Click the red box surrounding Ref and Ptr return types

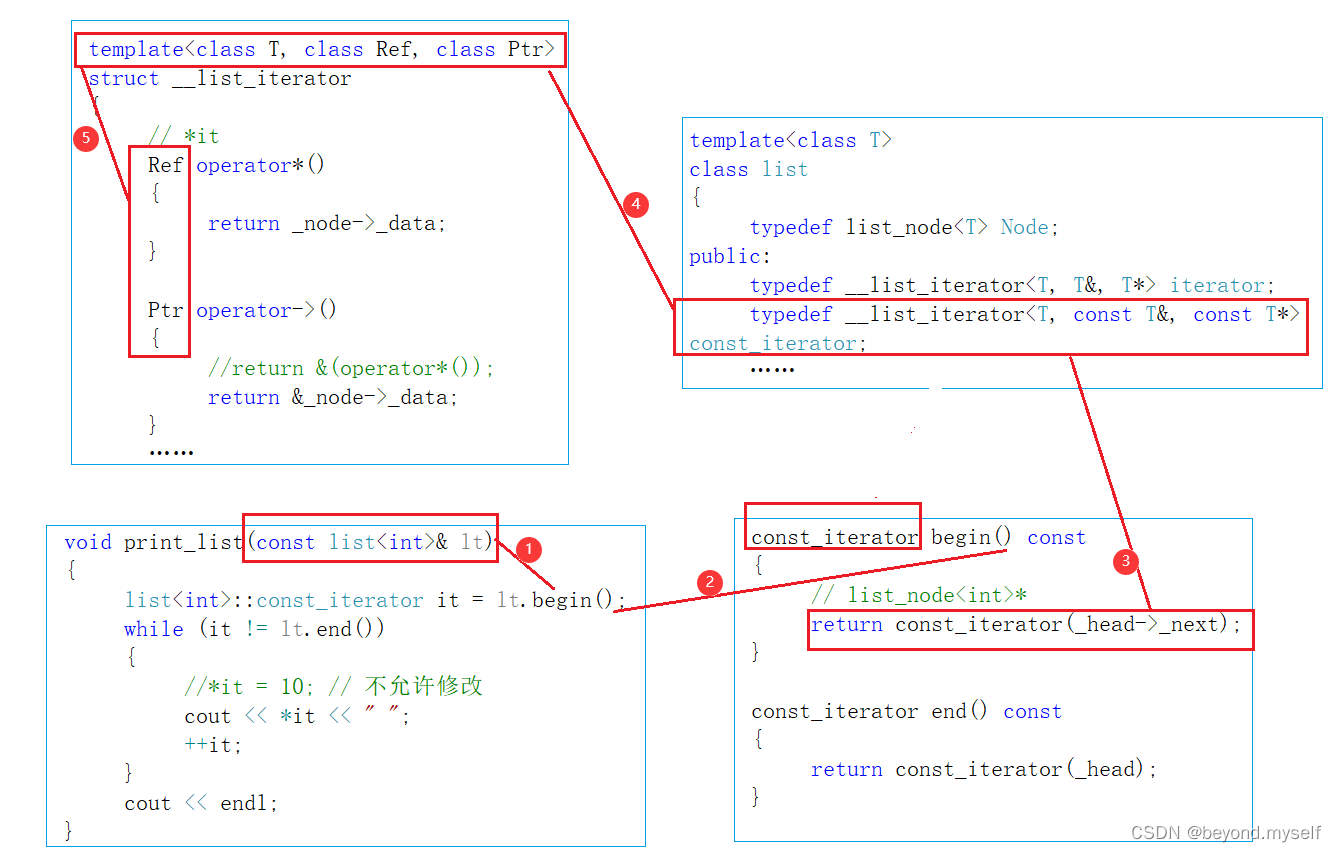coord(159,250)
